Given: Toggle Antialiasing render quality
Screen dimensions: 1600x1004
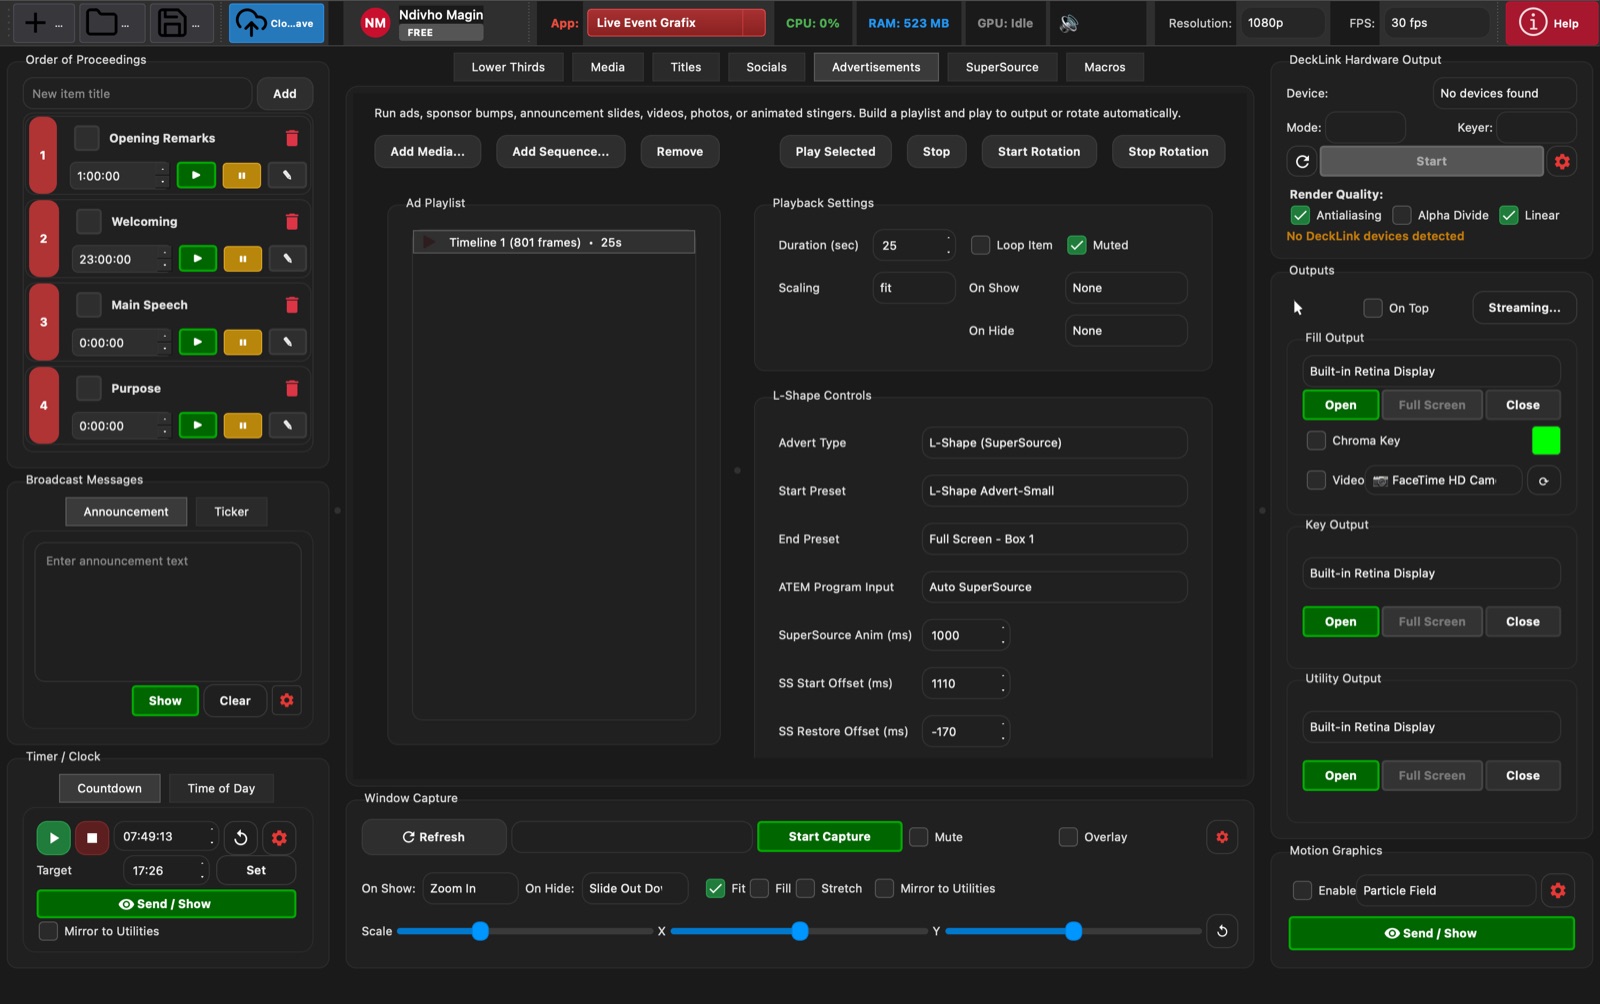Looking at the screenshot, I should [1300, 215].
